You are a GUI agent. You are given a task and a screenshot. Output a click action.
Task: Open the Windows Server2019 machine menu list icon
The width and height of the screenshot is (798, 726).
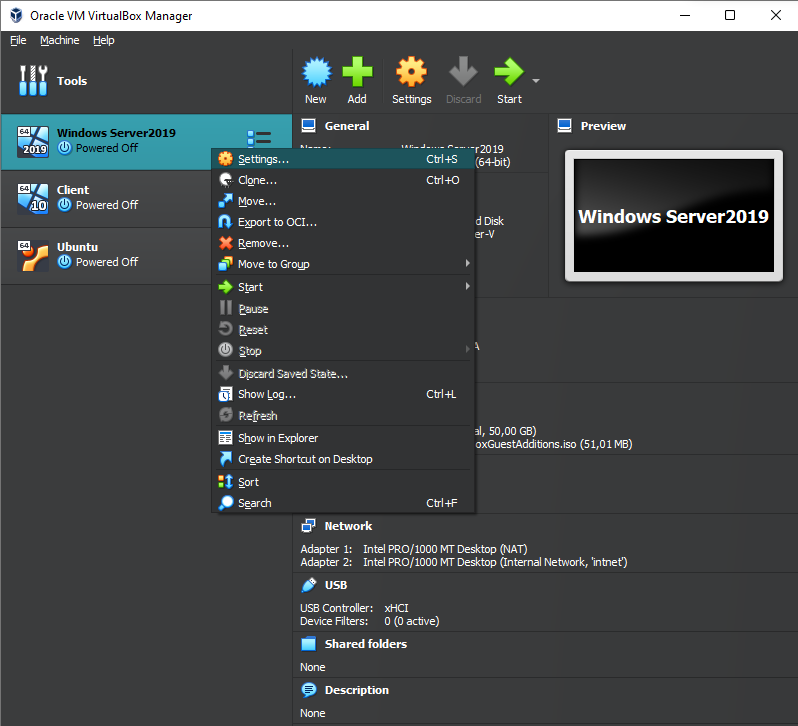tap(259, 139)
